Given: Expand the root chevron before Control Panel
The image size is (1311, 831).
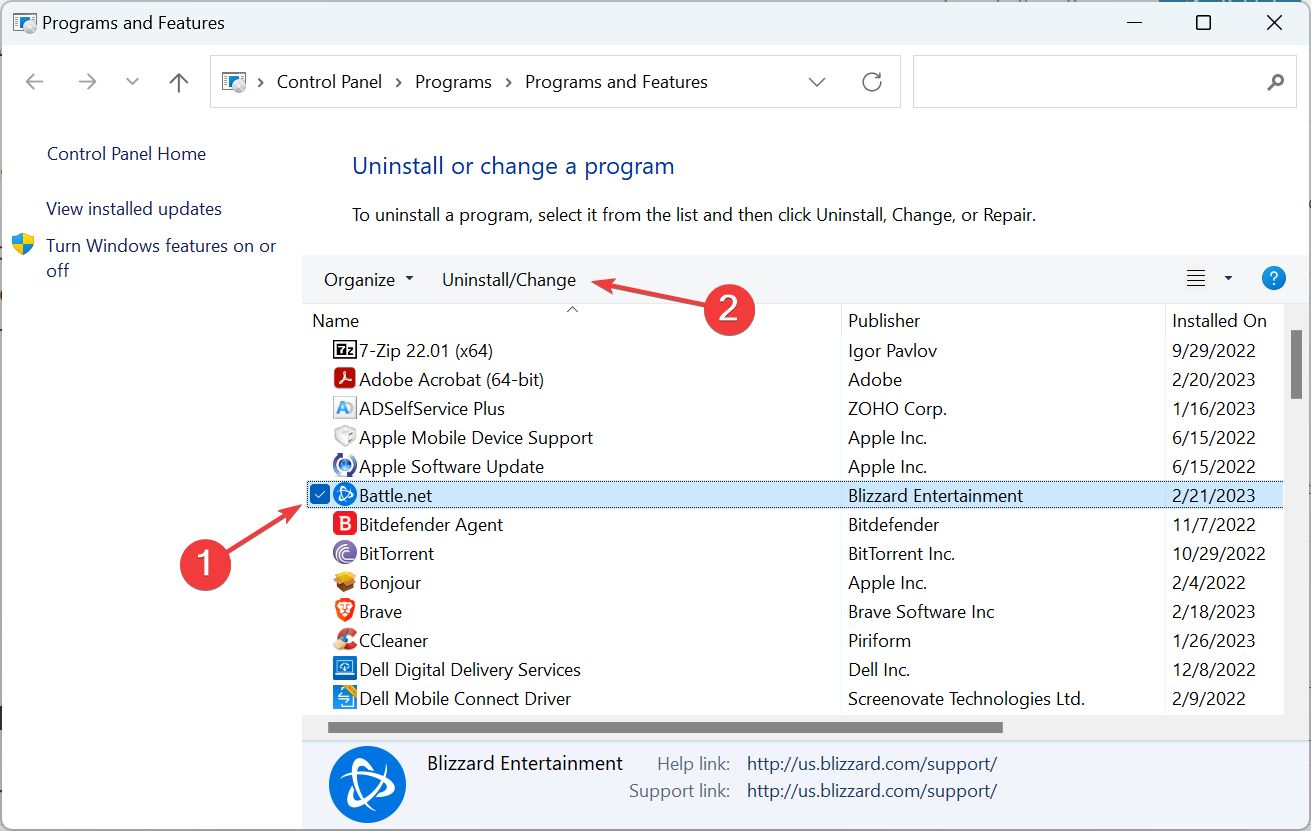Looking at the screenshot, I should (x=261, y=82).
